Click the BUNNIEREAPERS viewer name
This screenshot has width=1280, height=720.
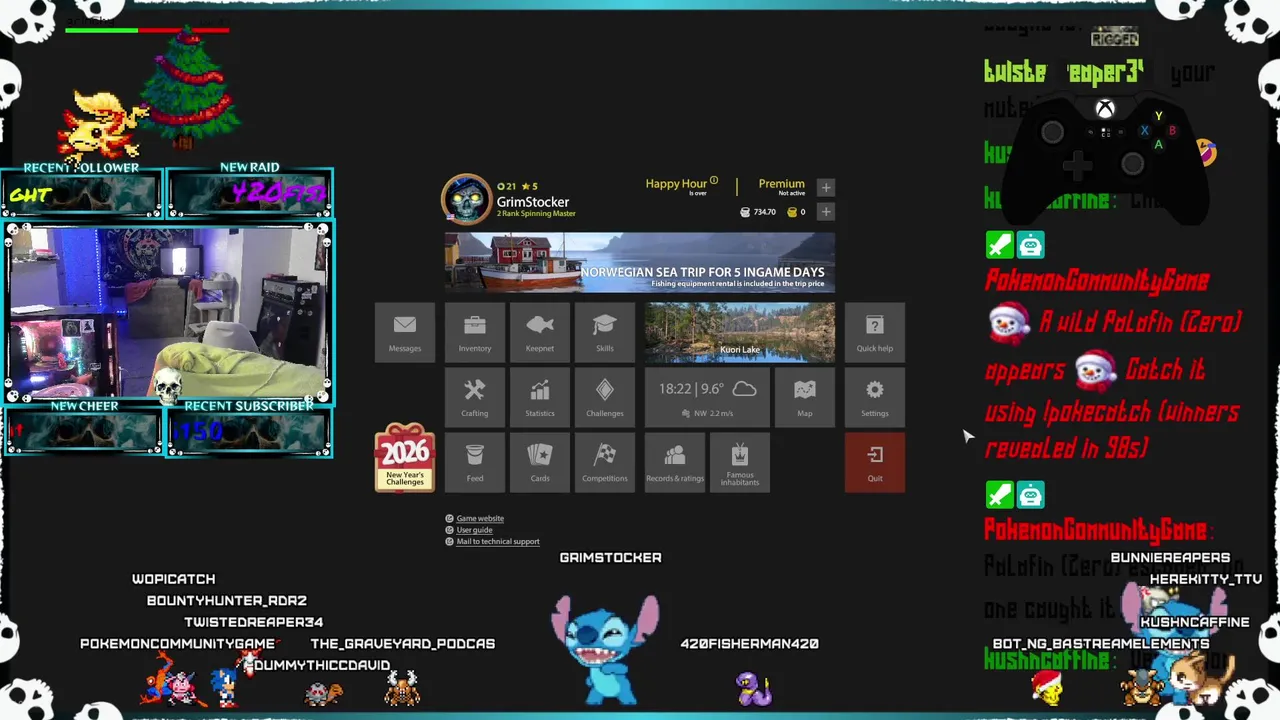(1170, 558)
